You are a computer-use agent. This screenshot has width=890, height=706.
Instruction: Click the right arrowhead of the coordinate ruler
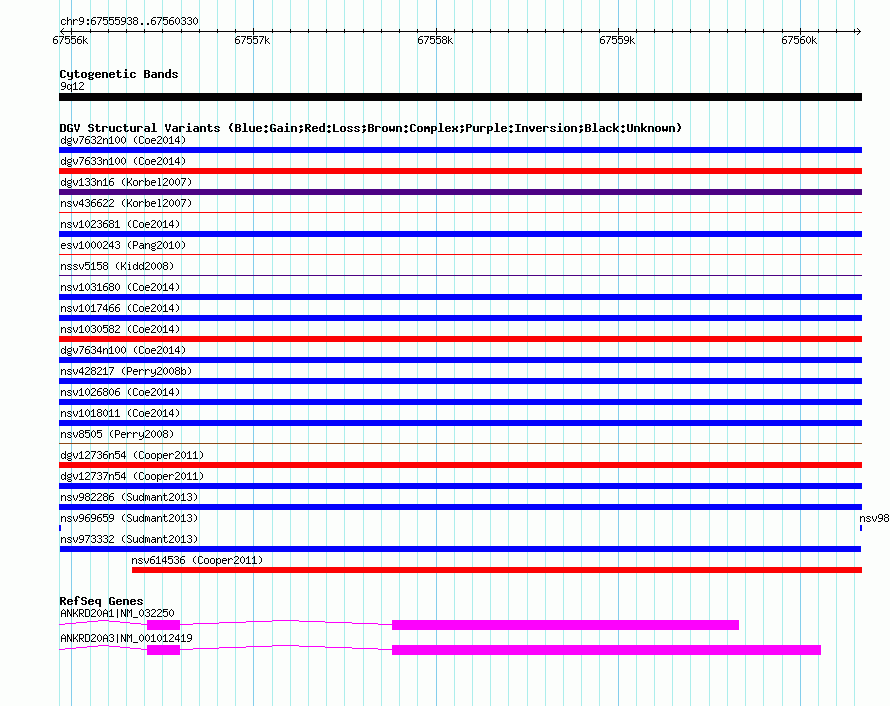coord(858,31)
